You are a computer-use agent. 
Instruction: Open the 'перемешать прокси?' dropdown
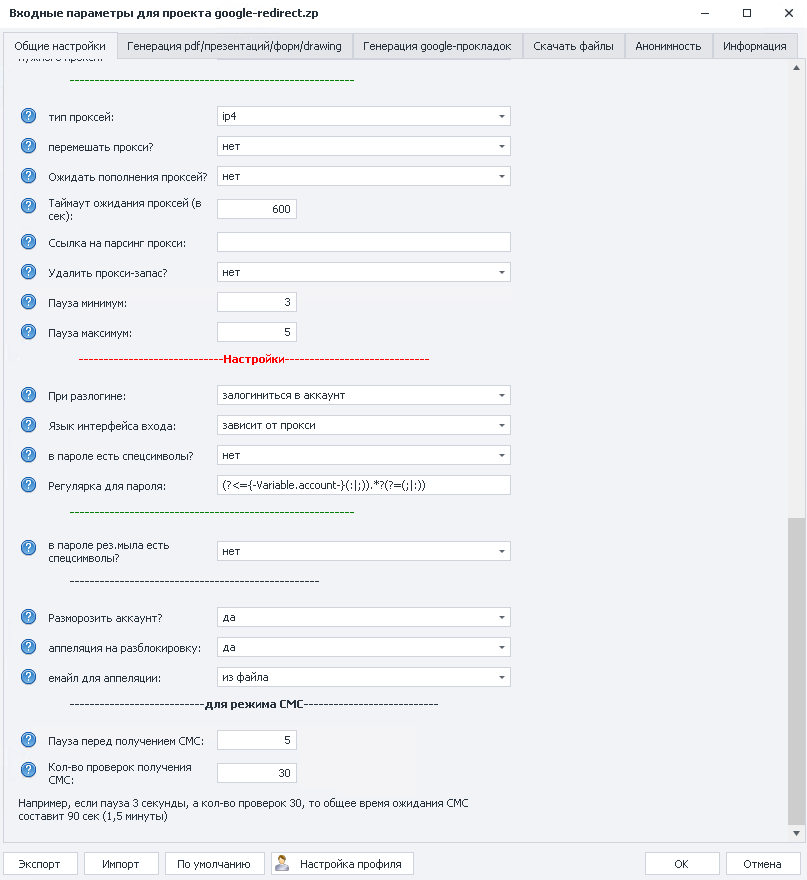364,146
